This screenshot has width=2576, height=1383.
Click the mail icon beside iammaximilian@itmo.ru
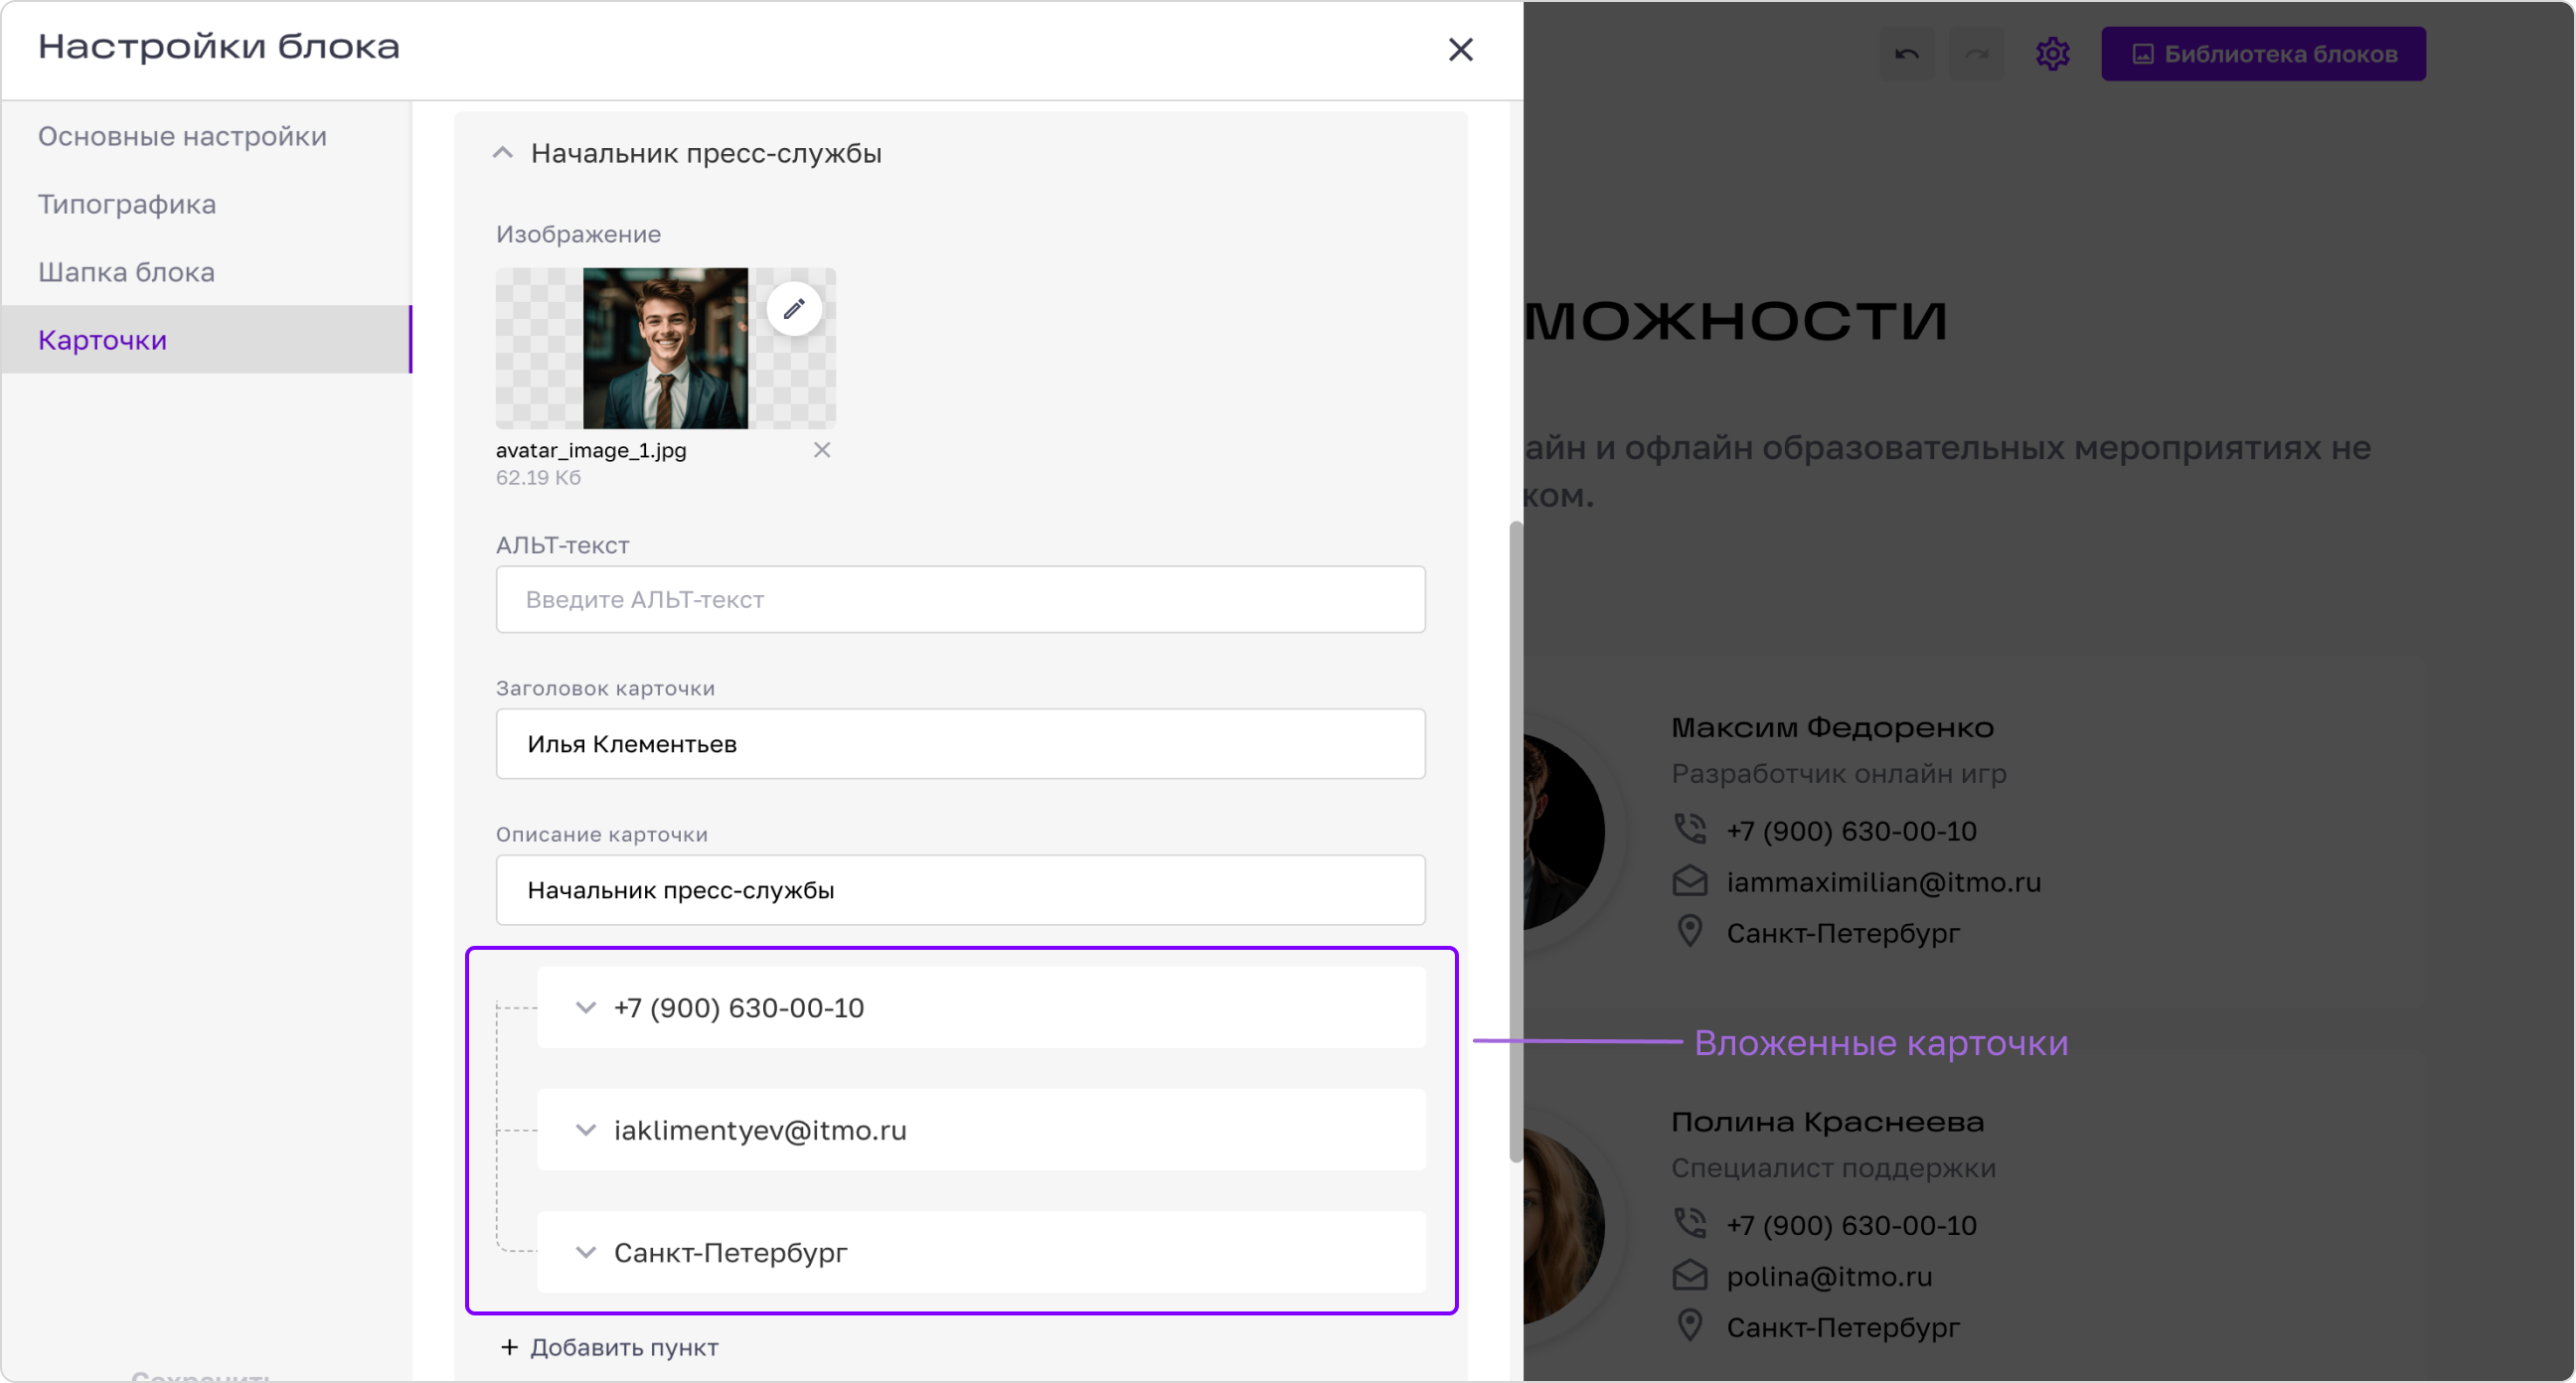(1690, 881)
